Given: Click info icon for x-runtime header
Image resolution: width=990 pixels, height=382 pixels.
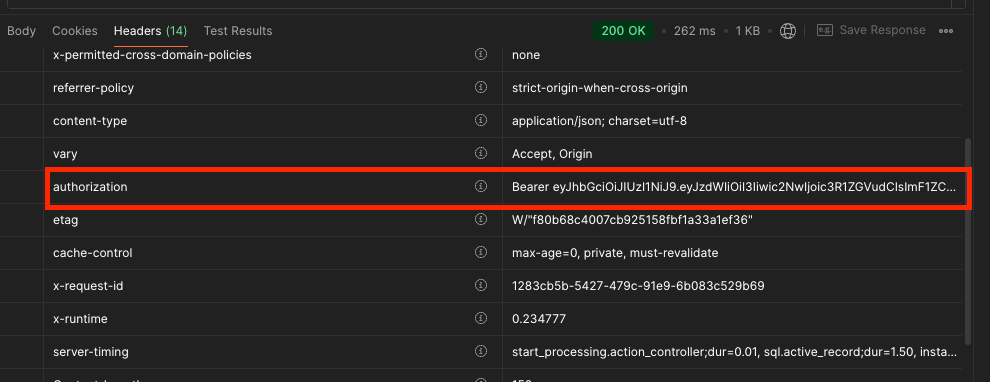Looking at the screenshot, I should (480, 318).
